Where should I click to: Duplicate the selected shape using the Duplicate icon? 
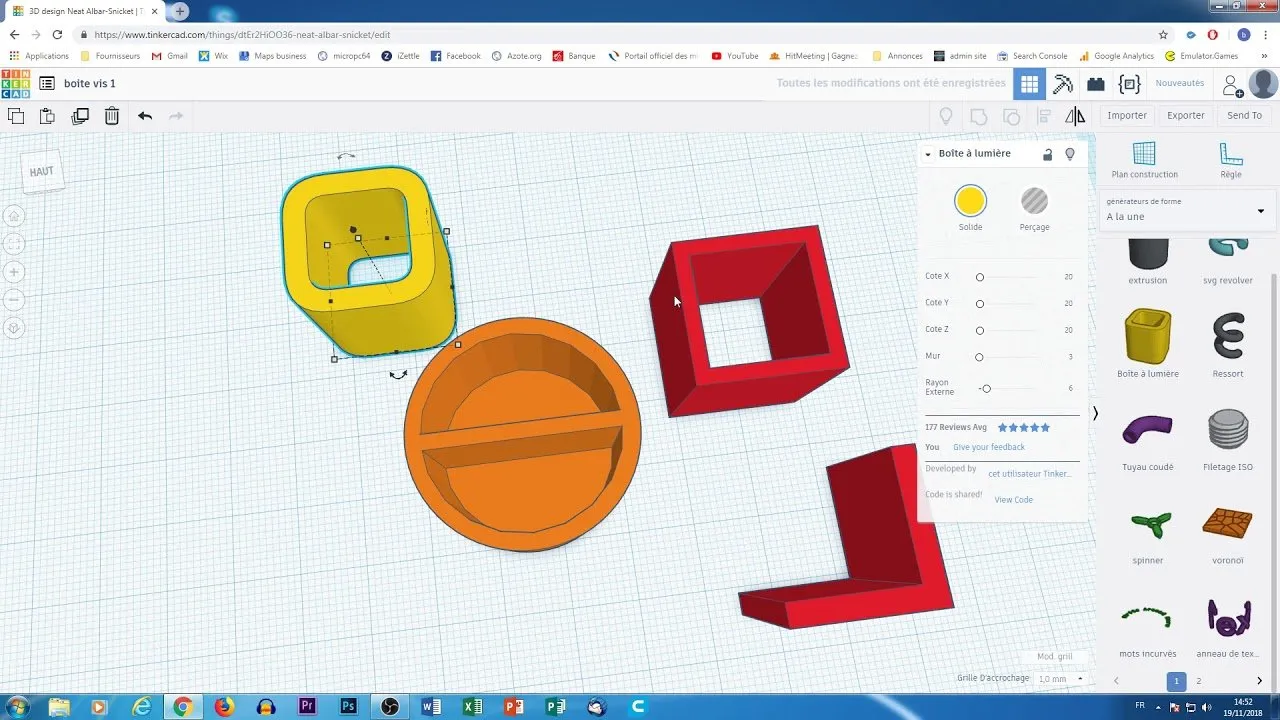[x=80, y=116]
